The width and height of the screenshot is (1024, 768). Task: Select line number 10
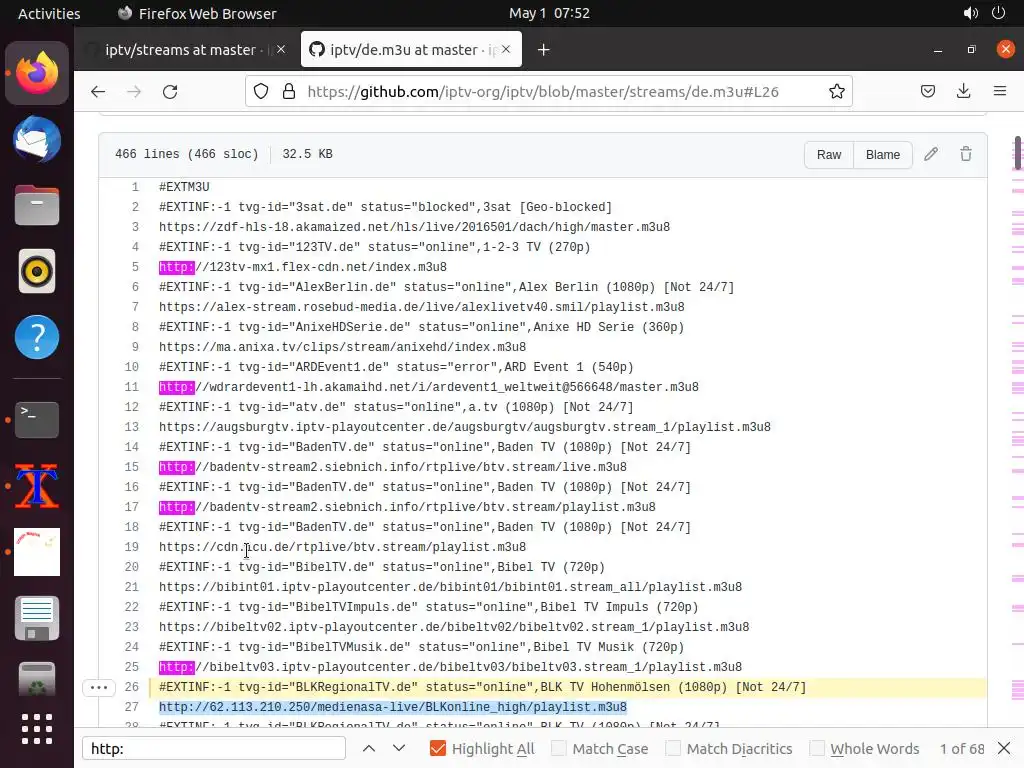pos(132,367)
